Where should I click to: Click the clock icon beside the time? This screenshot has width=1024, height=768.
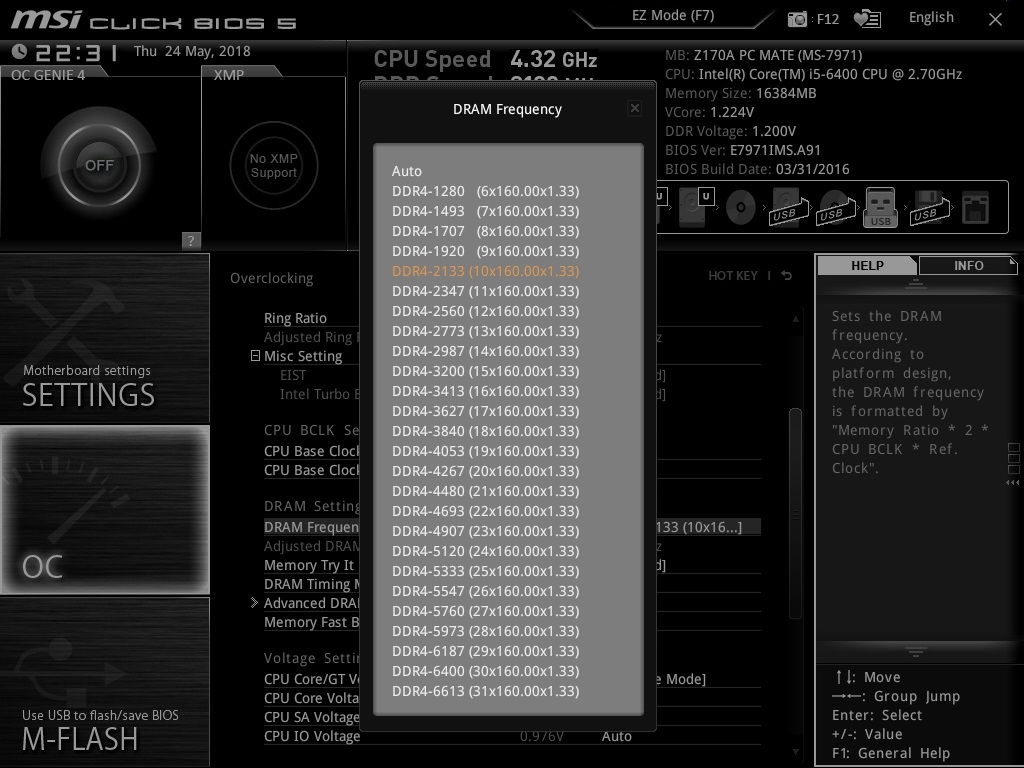20,51
